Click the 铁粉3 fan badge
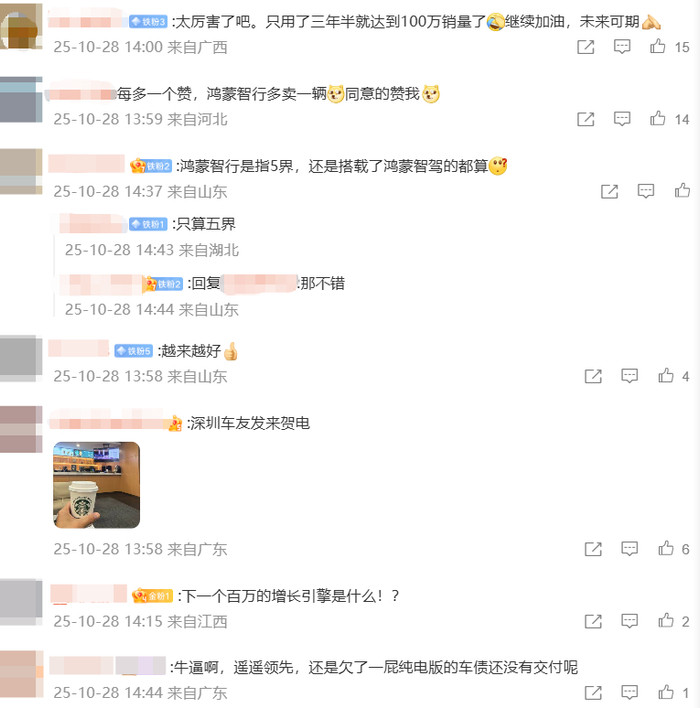The height and width of the screenshot is (708, 700). click(x=148, y=21)
